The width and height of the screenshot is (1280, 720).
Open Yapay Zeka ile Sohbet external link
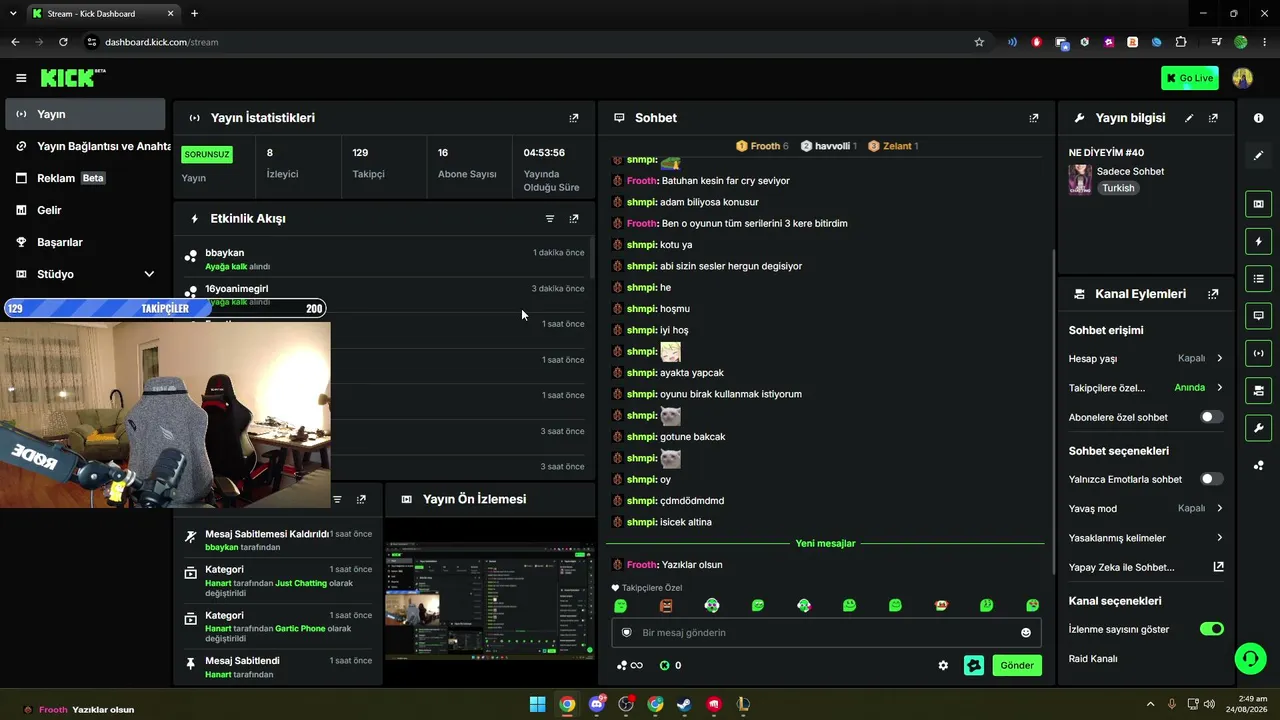tap(1146, 567)
